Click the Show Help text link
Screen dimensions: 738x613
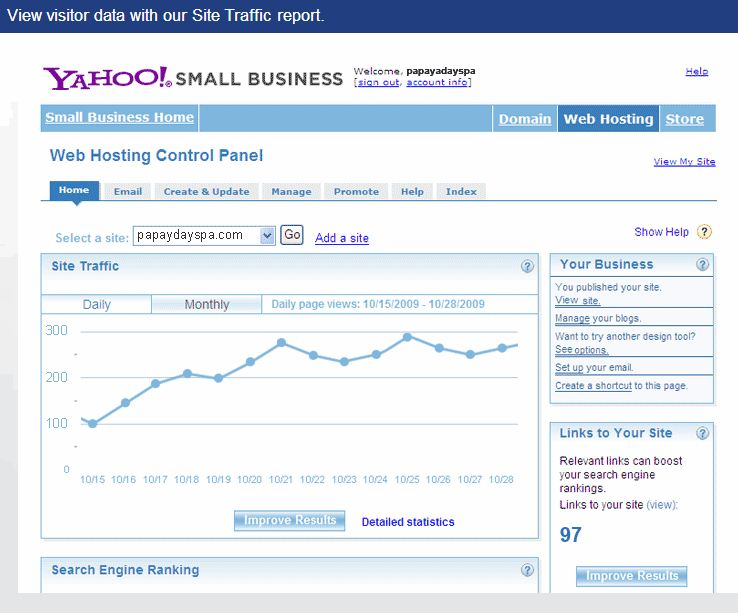[x=661, y=232]
